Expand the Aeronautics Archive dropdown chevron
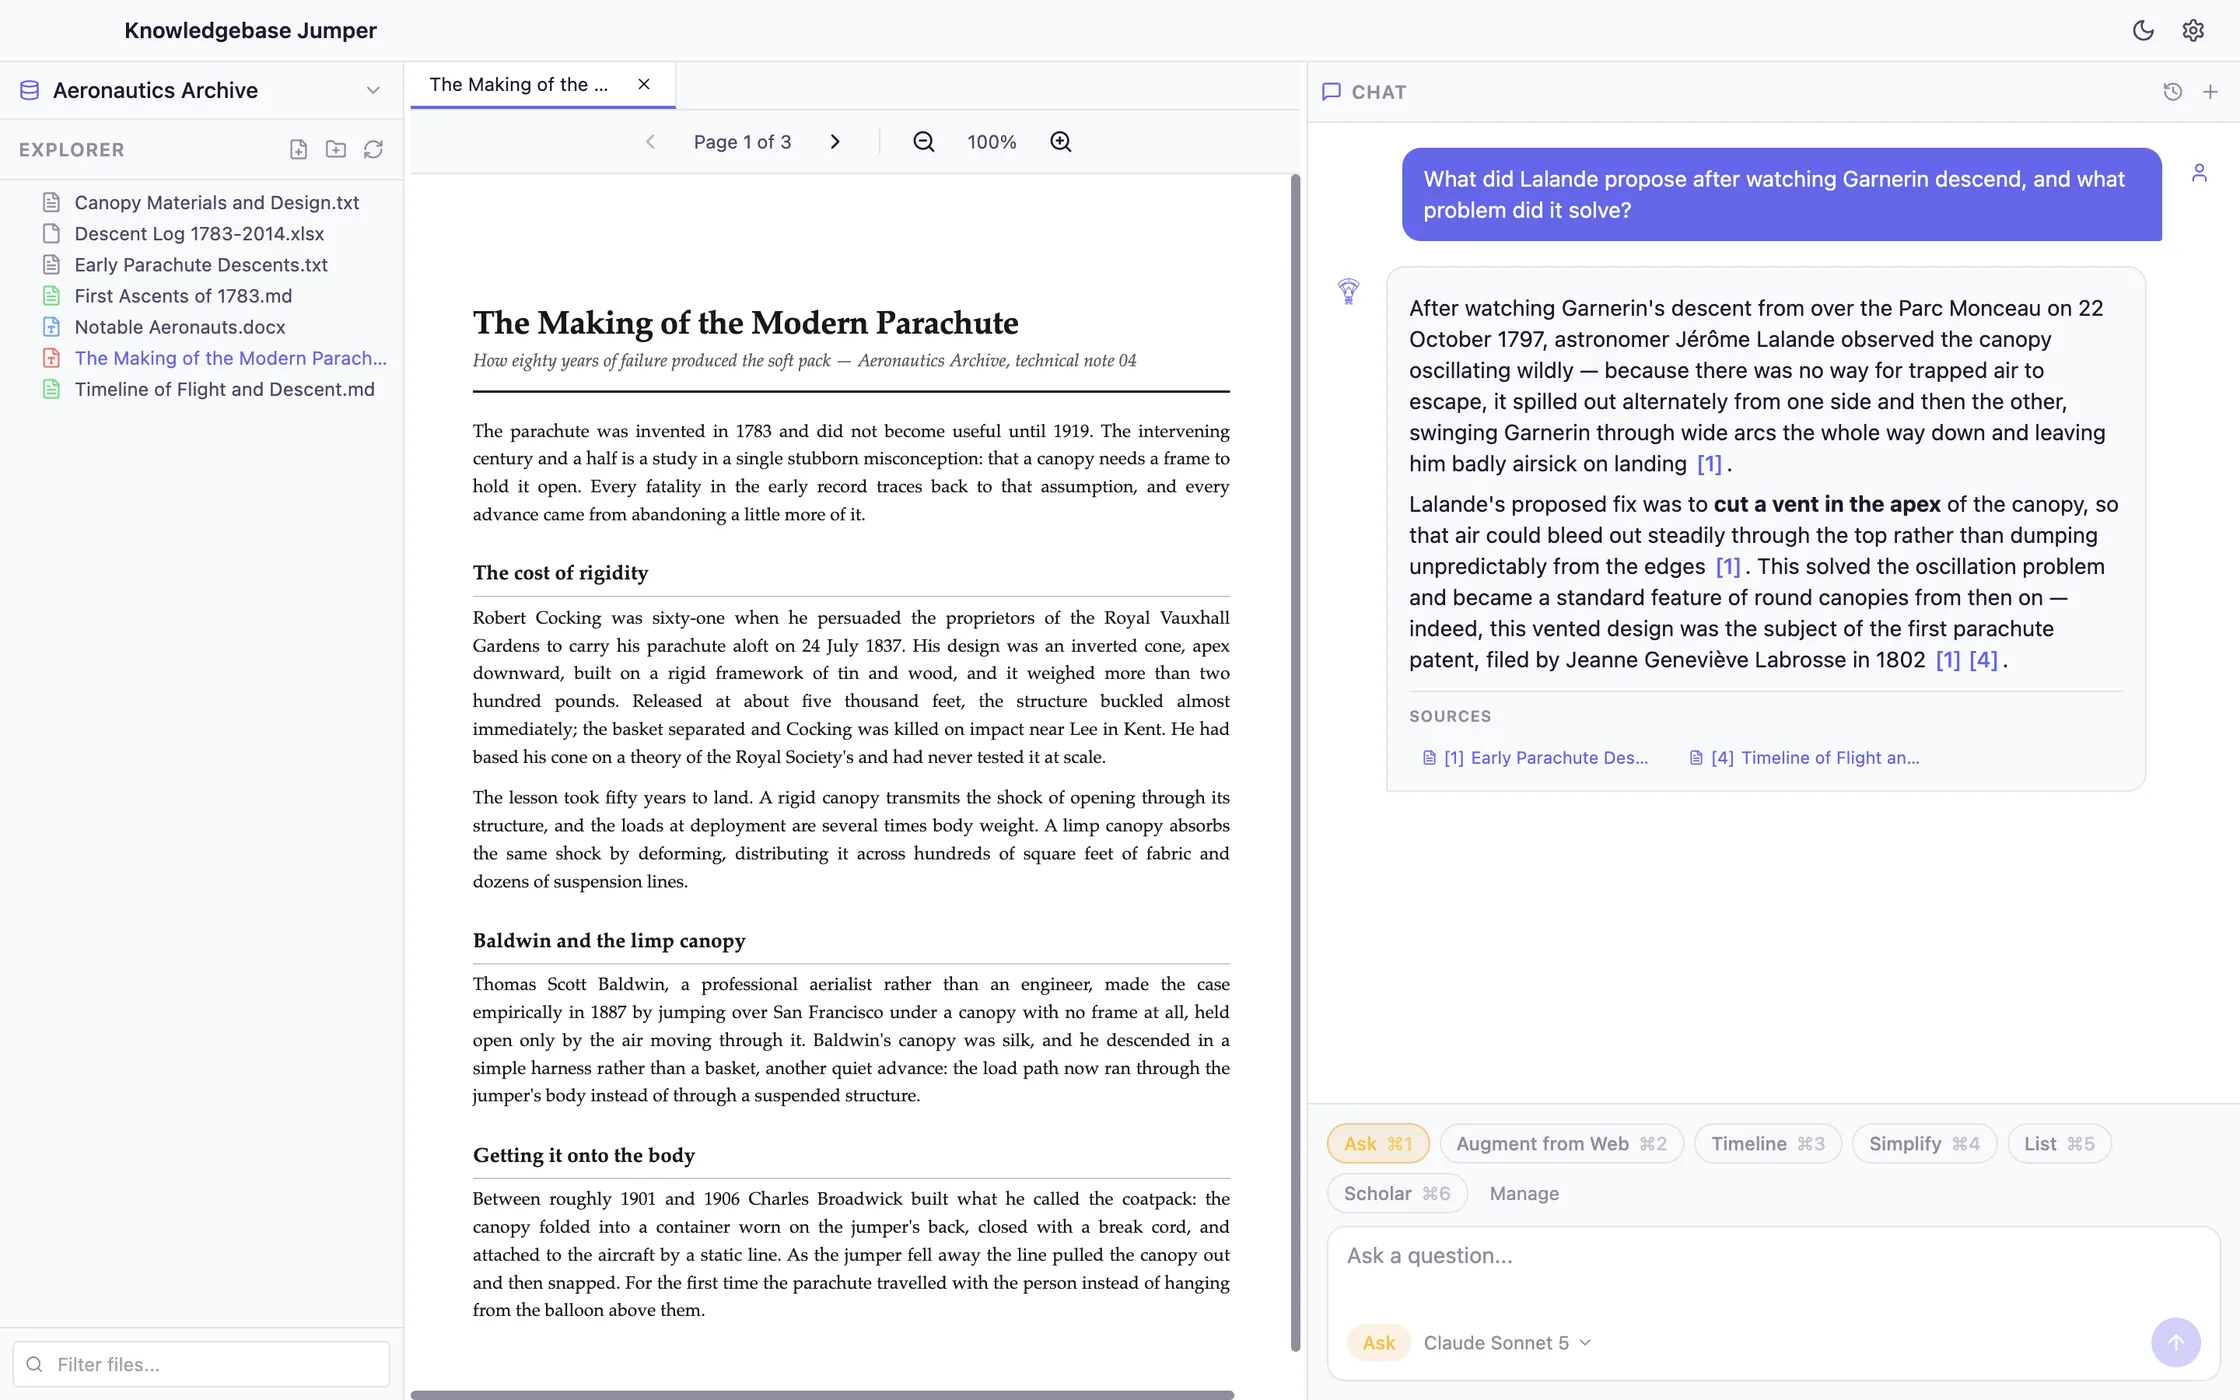 [373, 90]
